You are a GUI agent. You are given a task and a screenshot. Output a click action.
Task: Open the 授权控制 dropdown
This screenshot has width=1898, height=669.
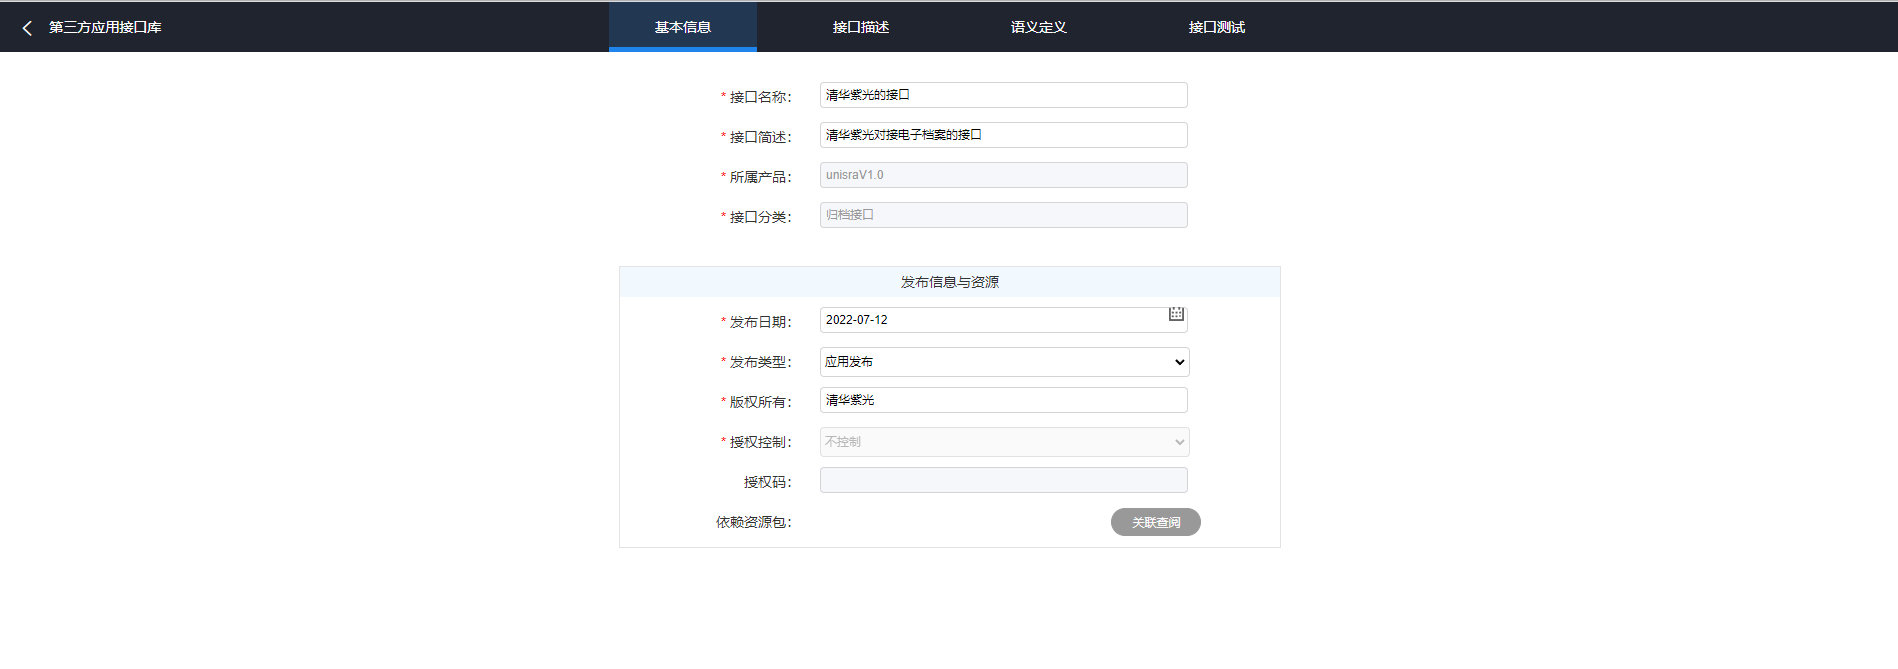[1004, 442]
